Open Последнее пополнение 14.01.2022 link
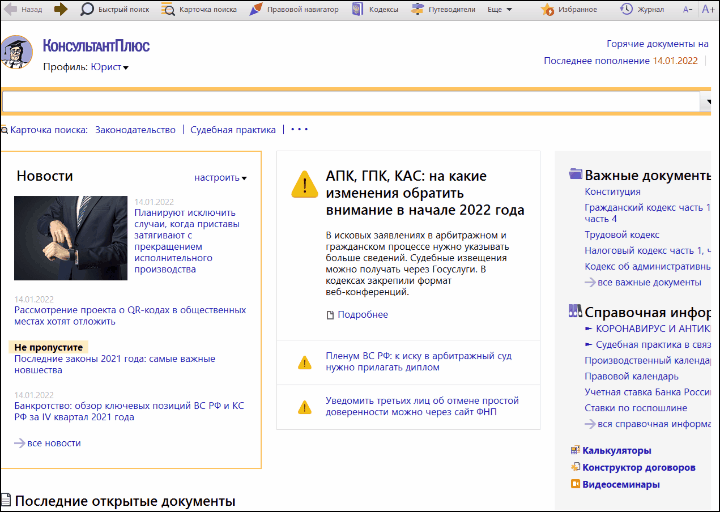This screenshot has width=720, height=512. pyautogui.click(x=620, y=61)
